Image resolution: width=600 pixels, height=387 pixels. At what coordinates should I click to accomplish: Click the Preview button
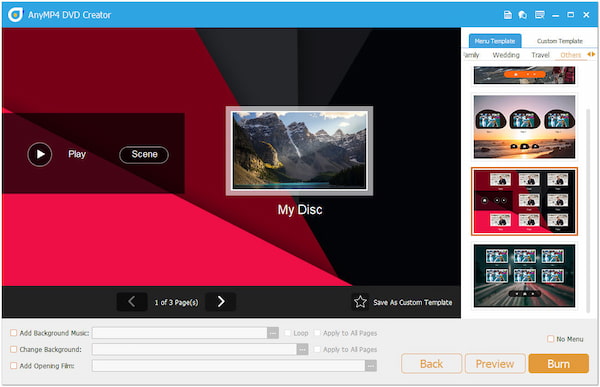point(494,364)
